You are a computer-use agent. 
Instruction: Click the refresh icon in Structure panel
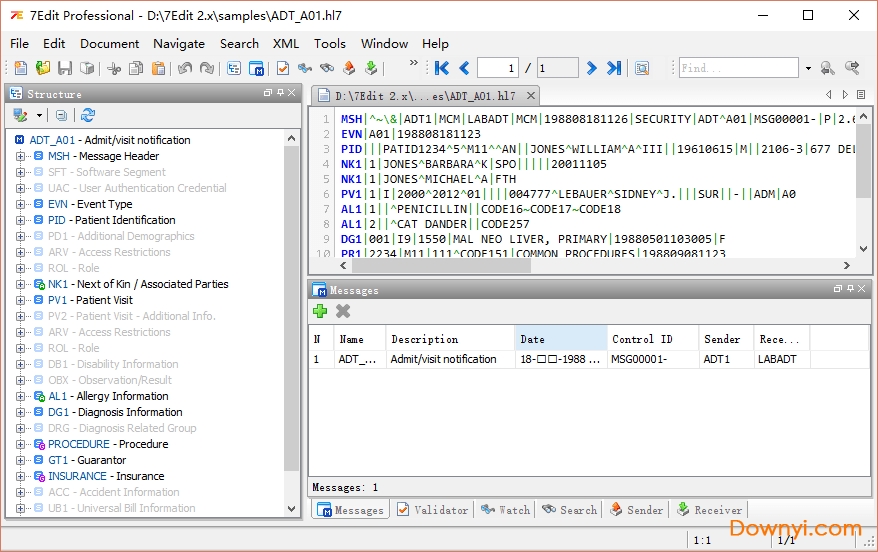pyautogui.click(x=88, y=116)
